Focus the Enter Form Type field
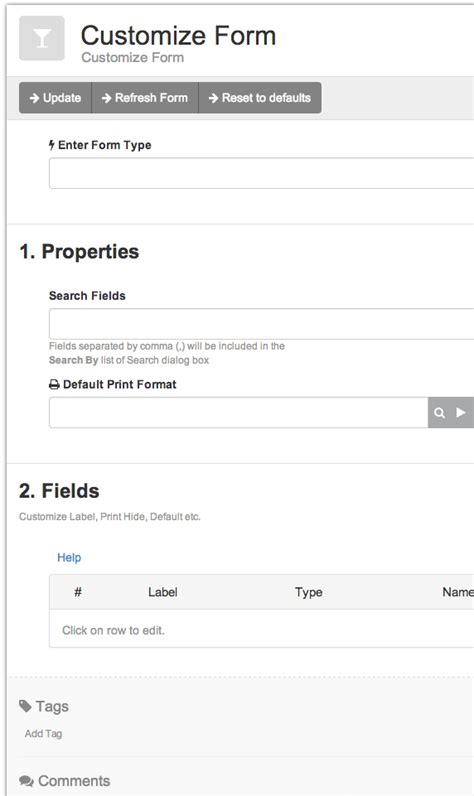This screenshot has width=474, height=796. click(x=261, y=173)
